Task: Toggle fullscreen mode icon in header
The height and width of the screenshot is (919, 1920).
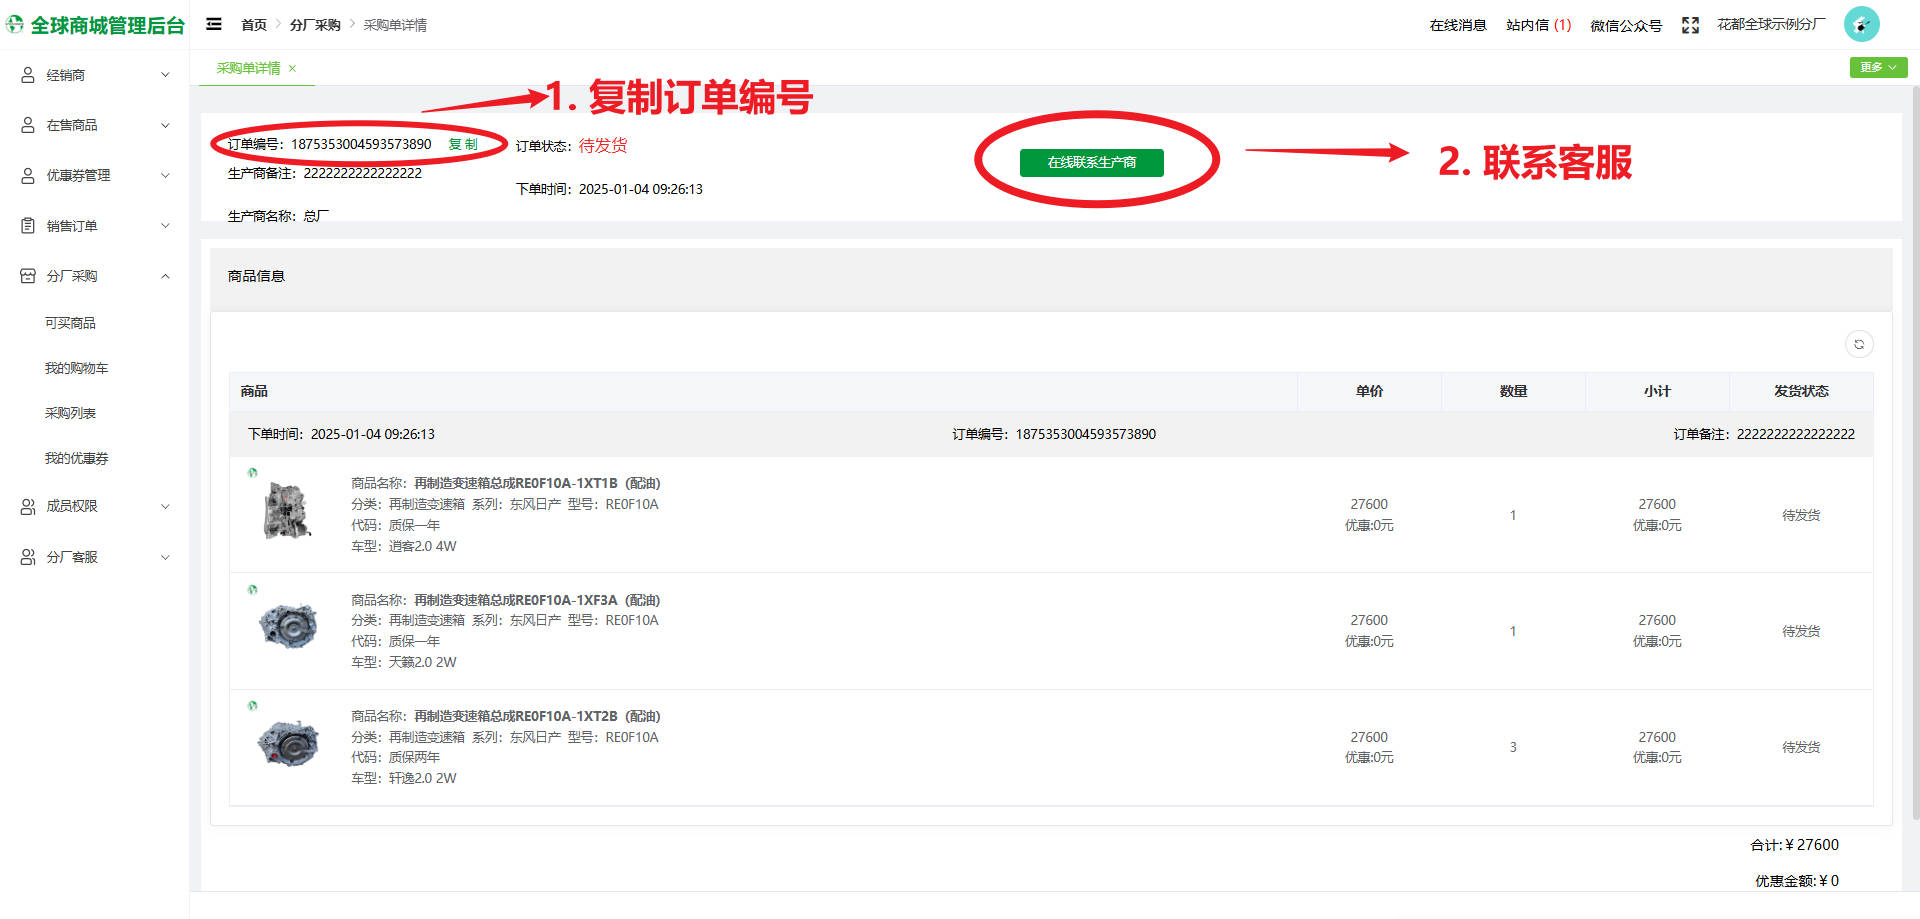Action: click(x=1690, y=25)
